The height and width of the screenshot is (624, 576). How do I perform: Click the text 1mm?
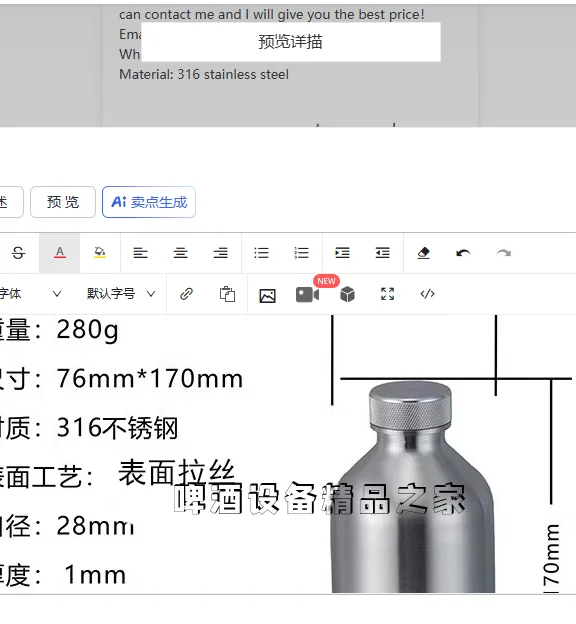[x=95, y=575]
